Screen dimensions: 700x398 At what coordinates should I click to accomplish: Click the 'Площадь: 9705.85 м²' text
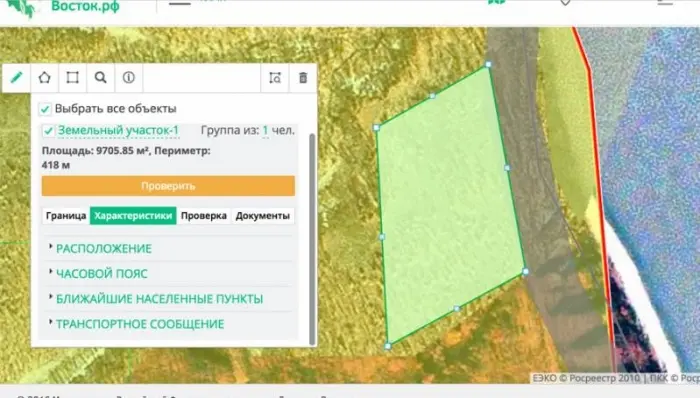point(95,151)
